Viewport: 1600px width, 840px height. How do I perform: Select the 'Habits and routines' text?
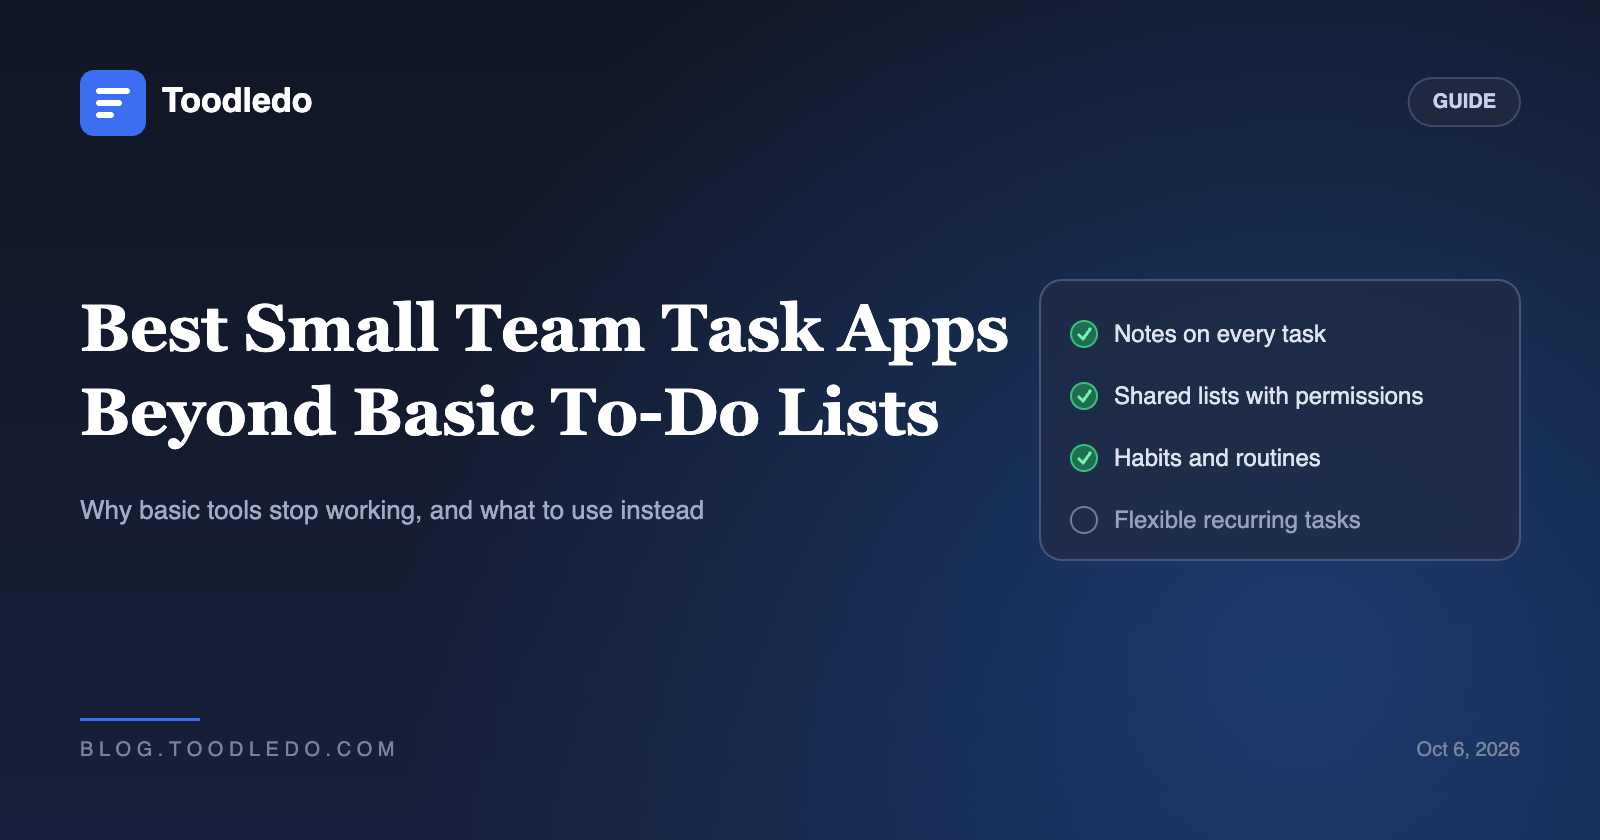point(1217,458)
